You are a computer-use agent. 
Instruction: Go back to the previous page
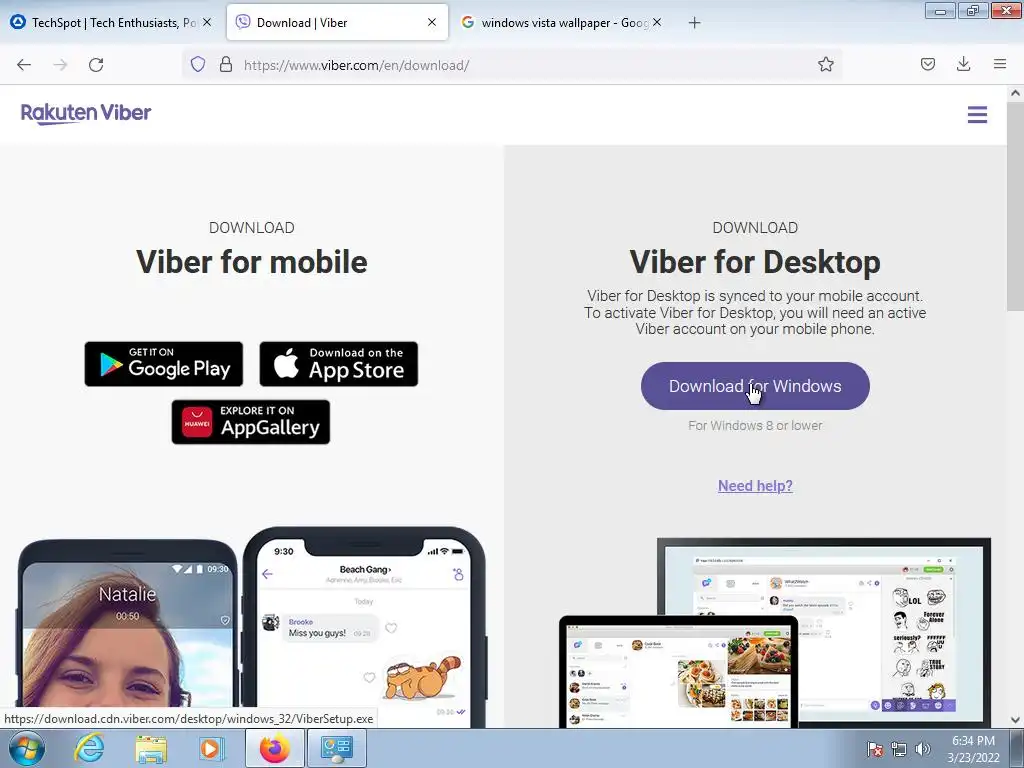point(24,65)
